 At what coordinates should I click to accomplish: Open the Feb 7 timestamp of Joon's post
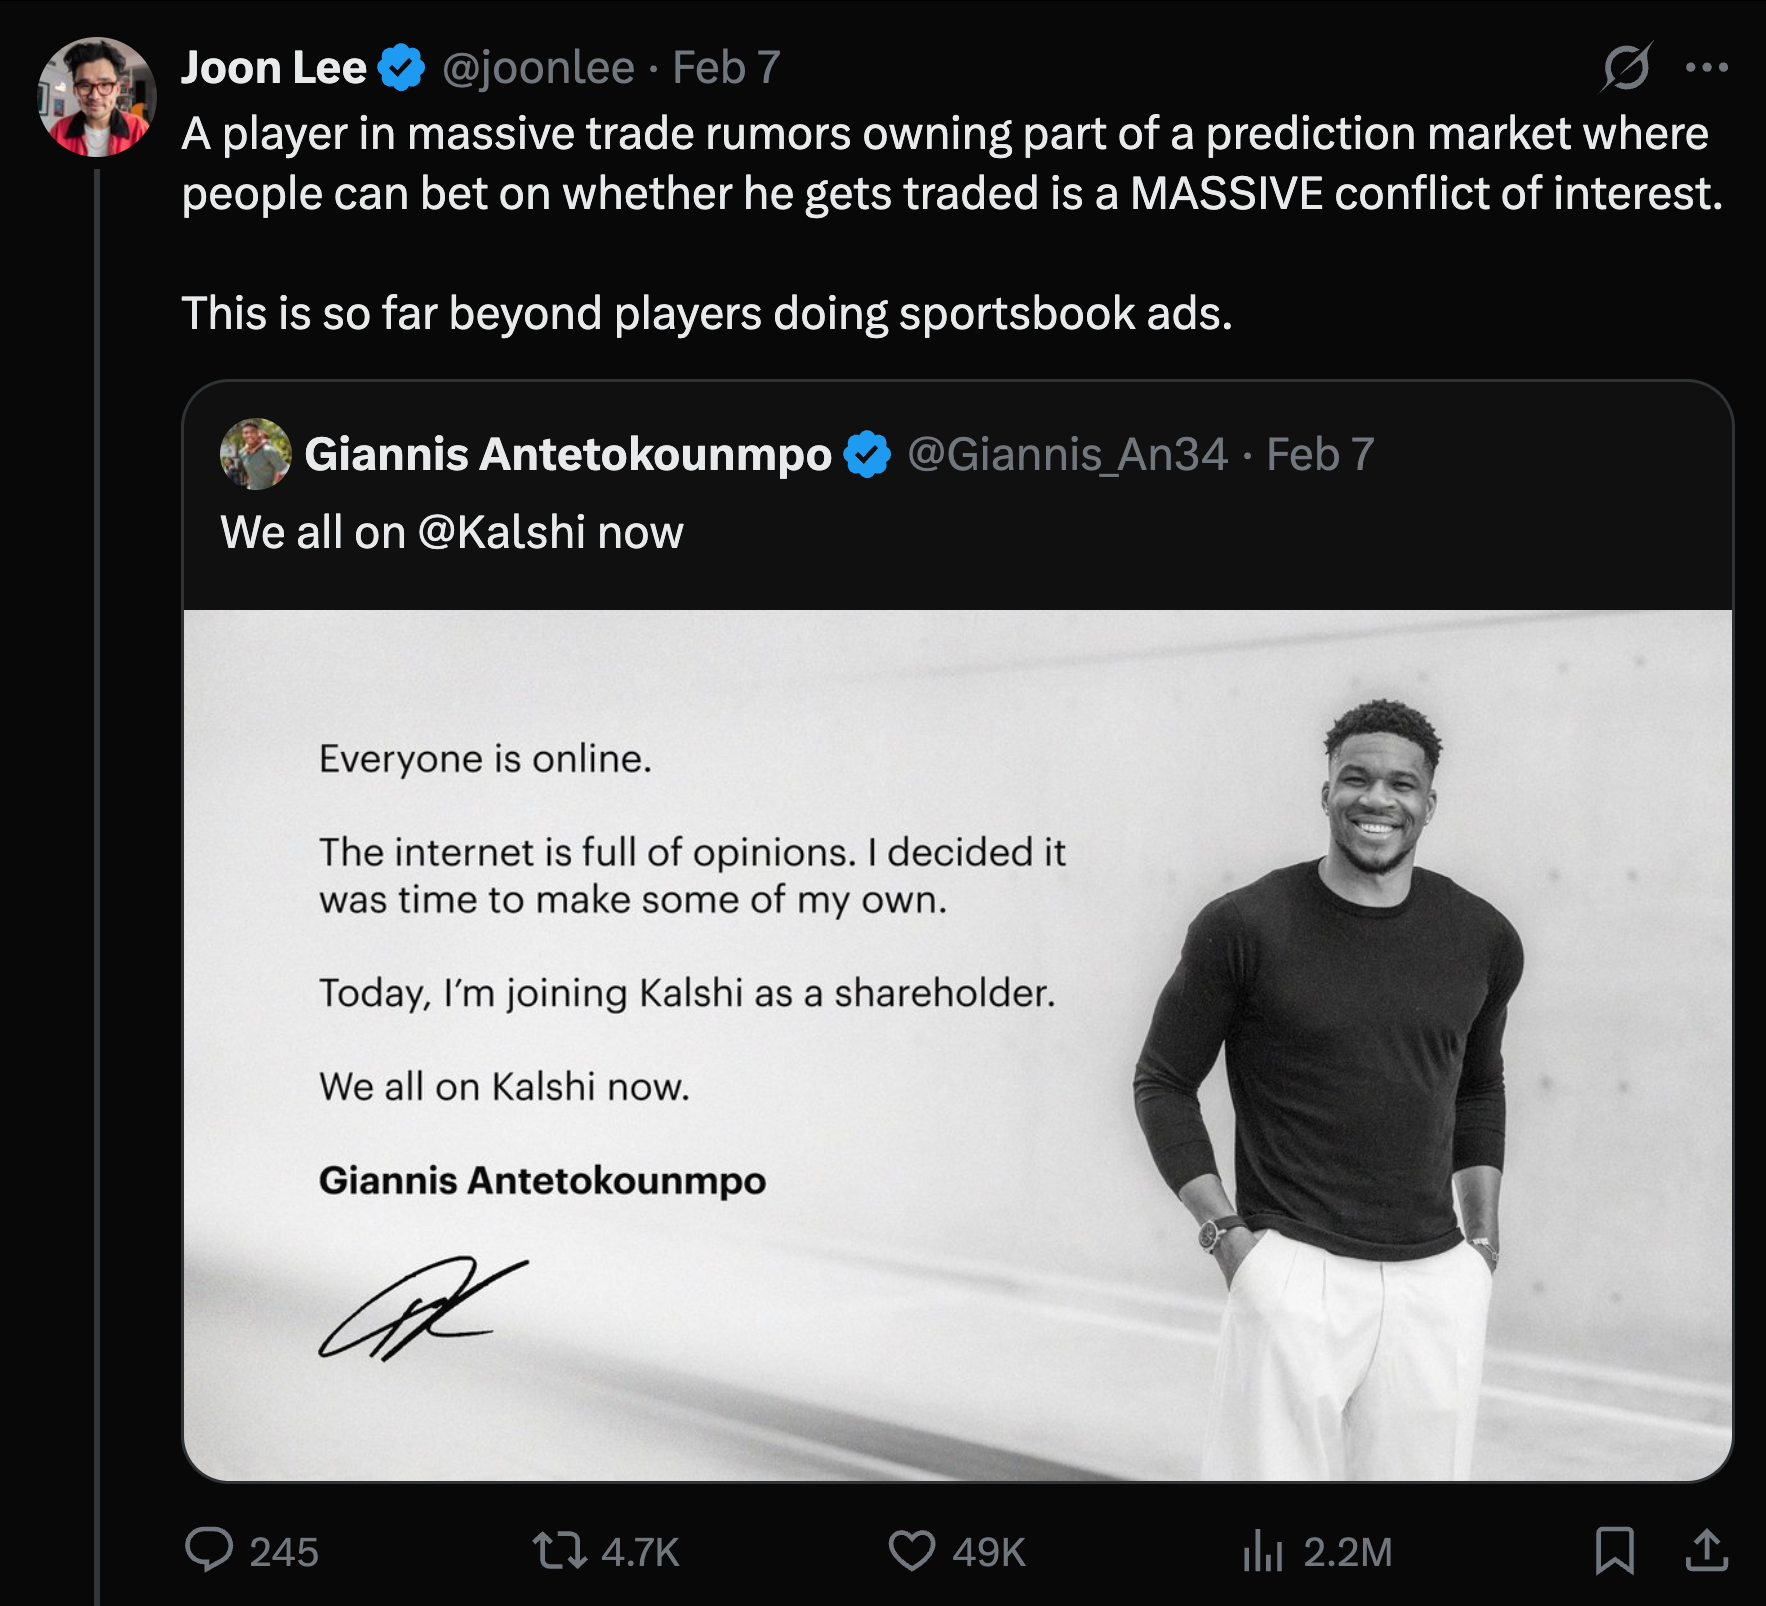[726, 68]
